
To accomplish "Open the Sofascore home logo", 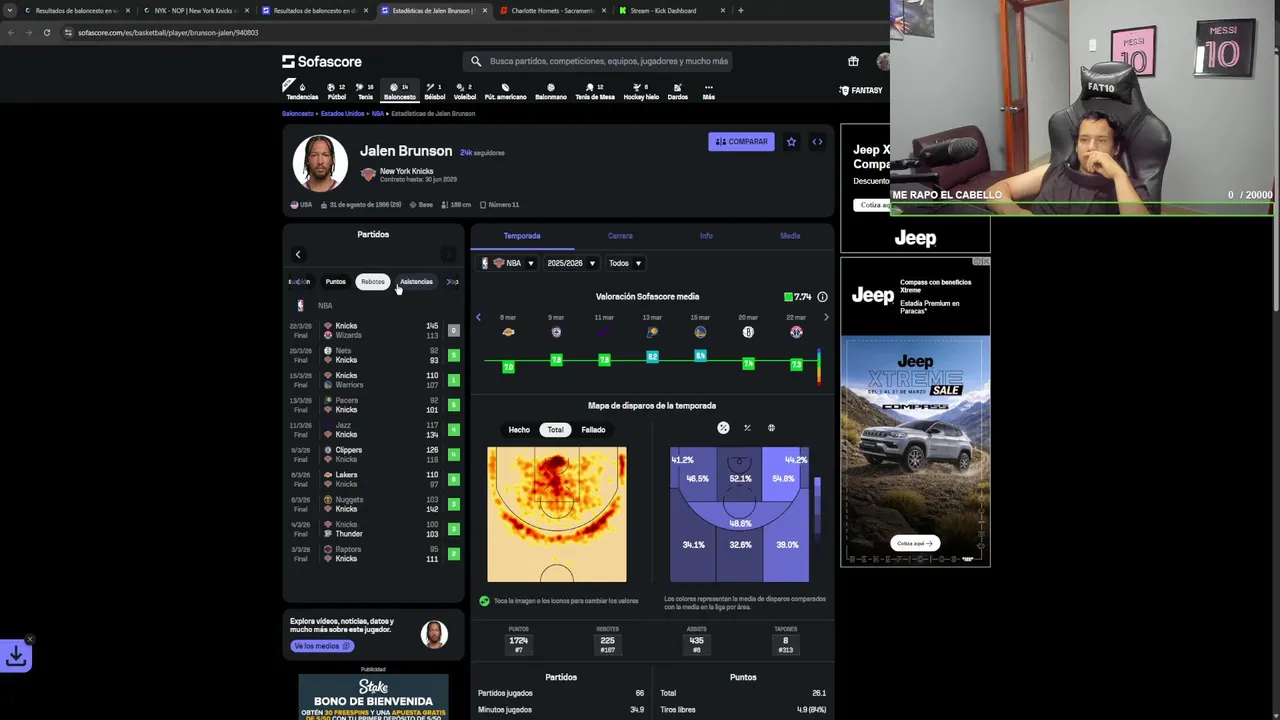I will click(322, 61).
